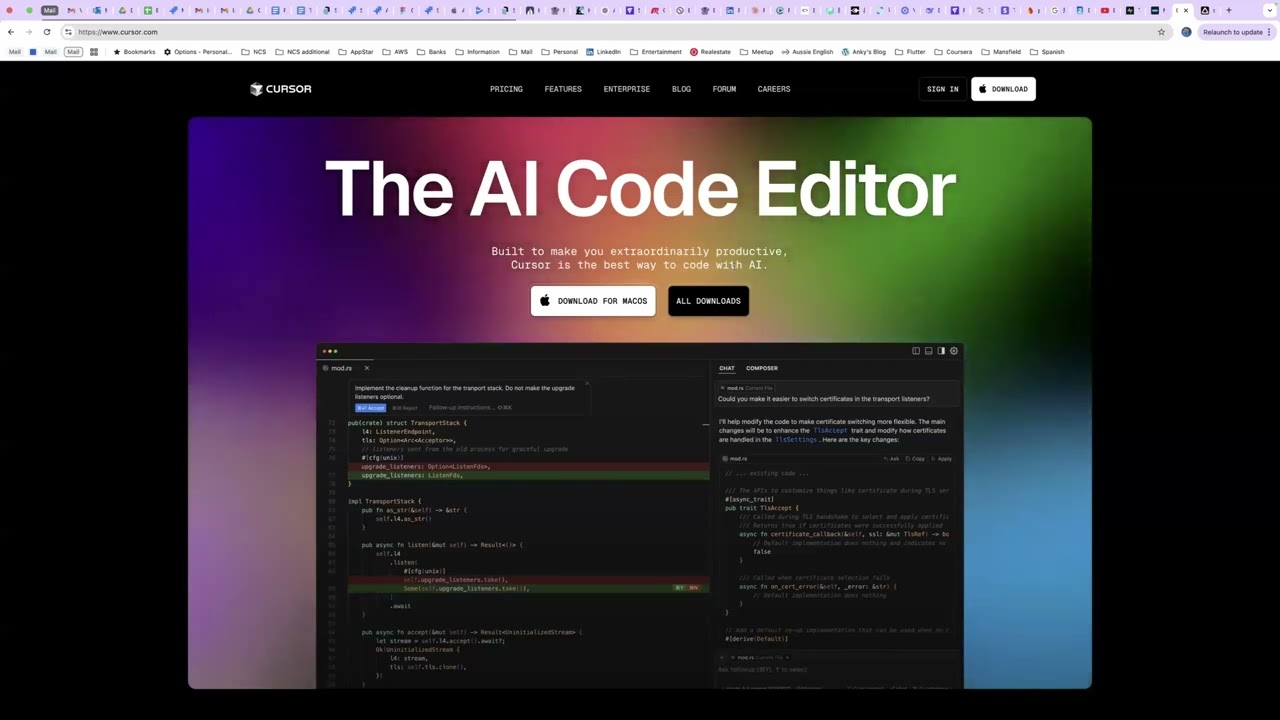1280x720 pixels.
Task: Go back with the browser back arrow
Action: 11,32
